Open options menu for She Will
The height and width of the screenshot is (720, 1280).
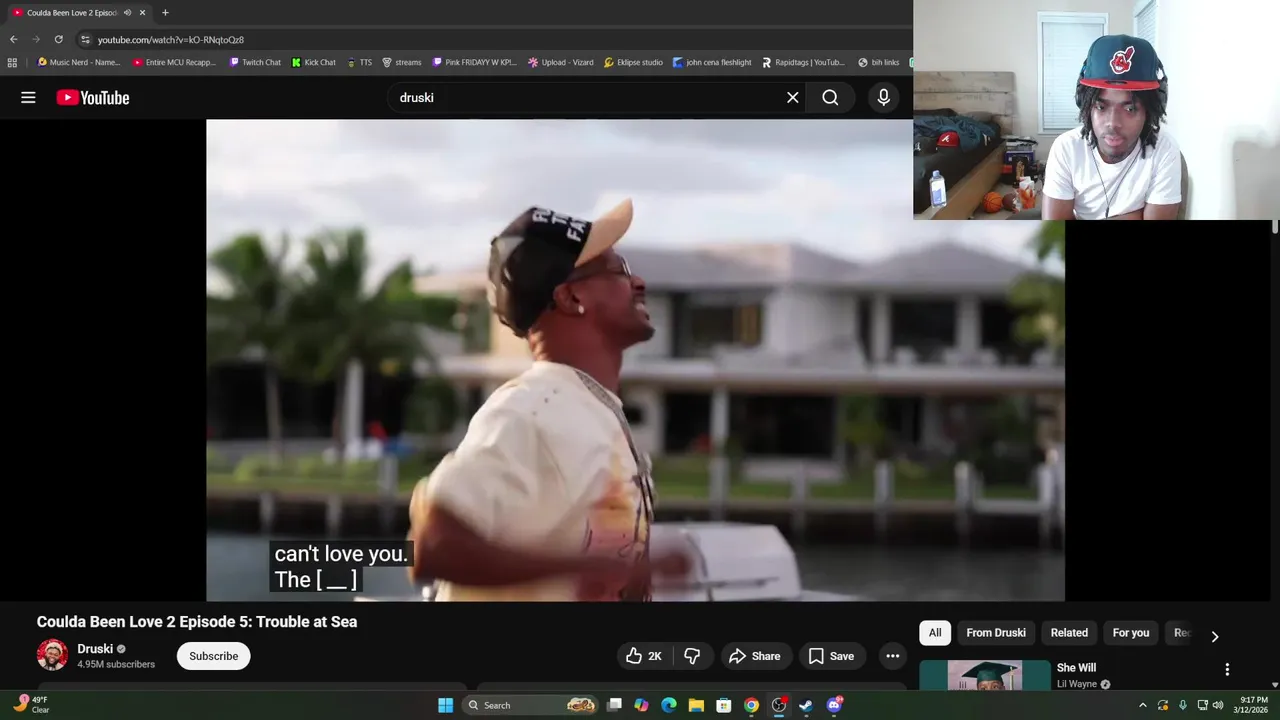(x=1227, y=669)
